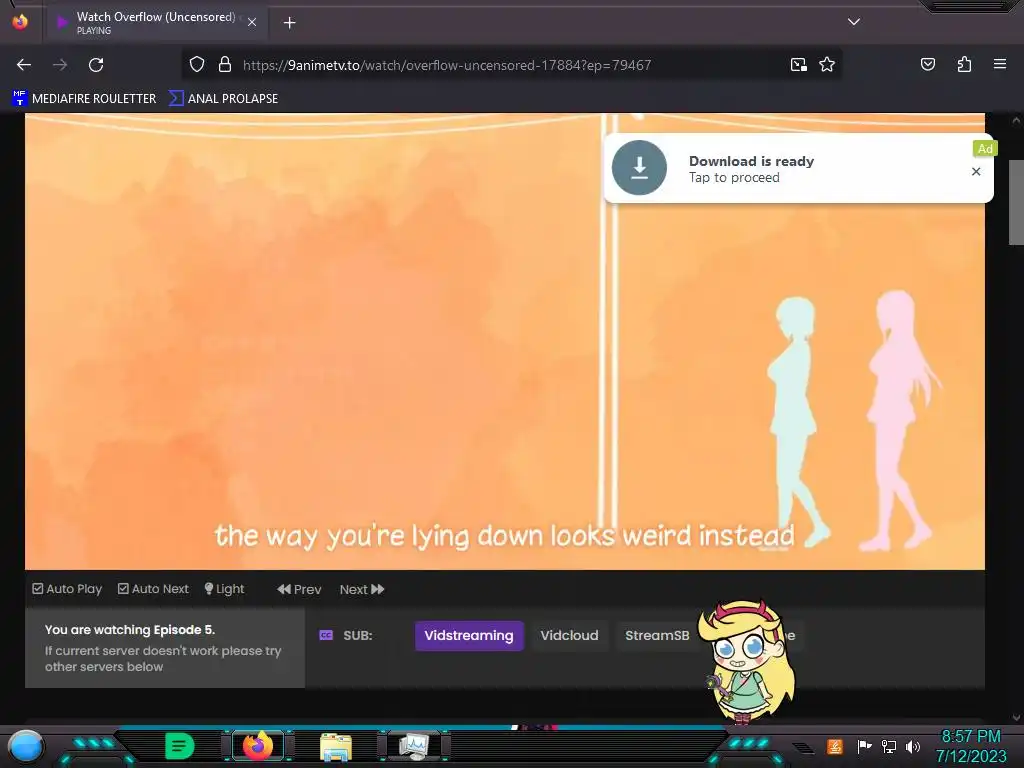Bookmark this page with the star icon
This screenshot has height=768, width=1024.
coord(827,65)
